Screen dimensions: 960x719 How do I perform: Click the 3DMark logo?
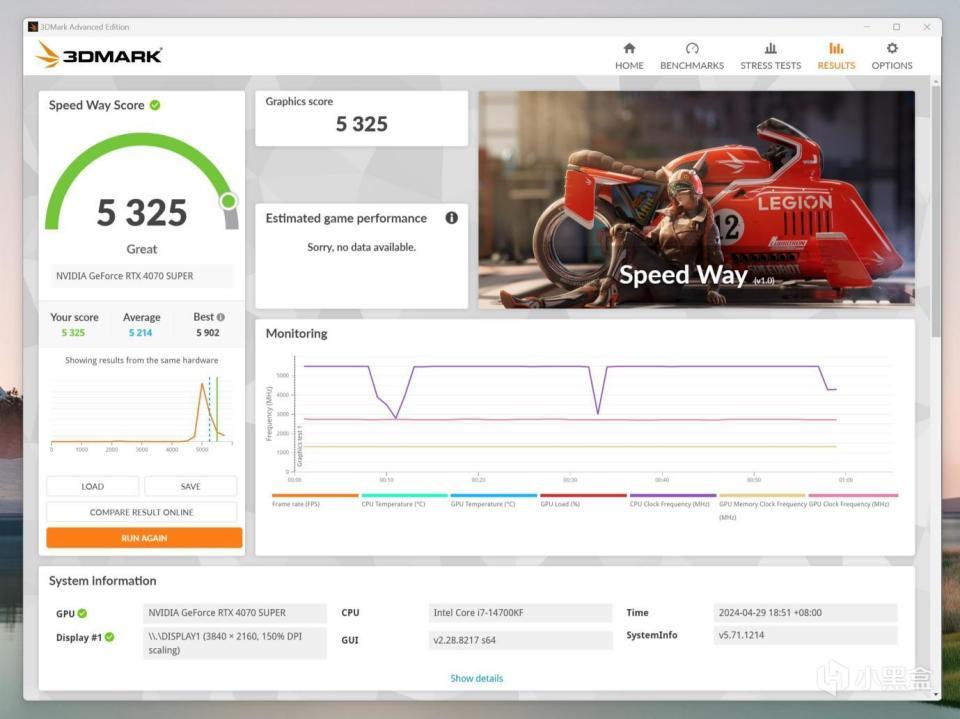[99, 55]
